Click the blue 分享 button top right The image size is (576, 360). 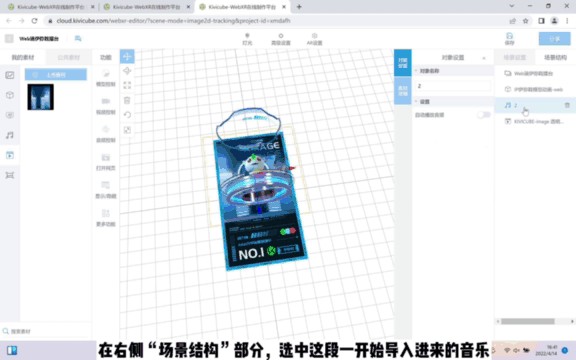[x=554, y=39]
